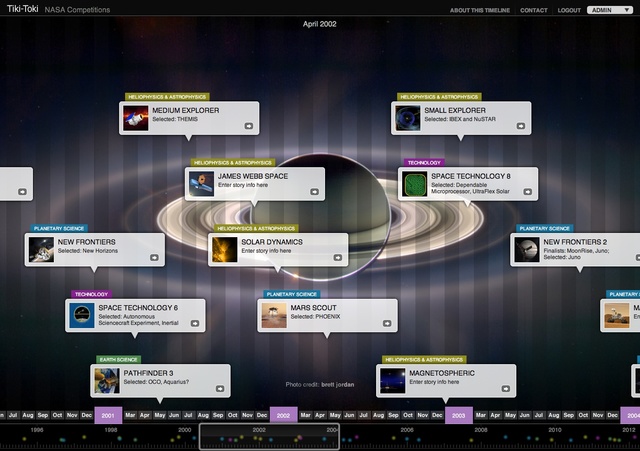Click the Solar Dynamics sun thumbnail
The height and width of the screenshot is (451, 640).
[x=224, y=250]
